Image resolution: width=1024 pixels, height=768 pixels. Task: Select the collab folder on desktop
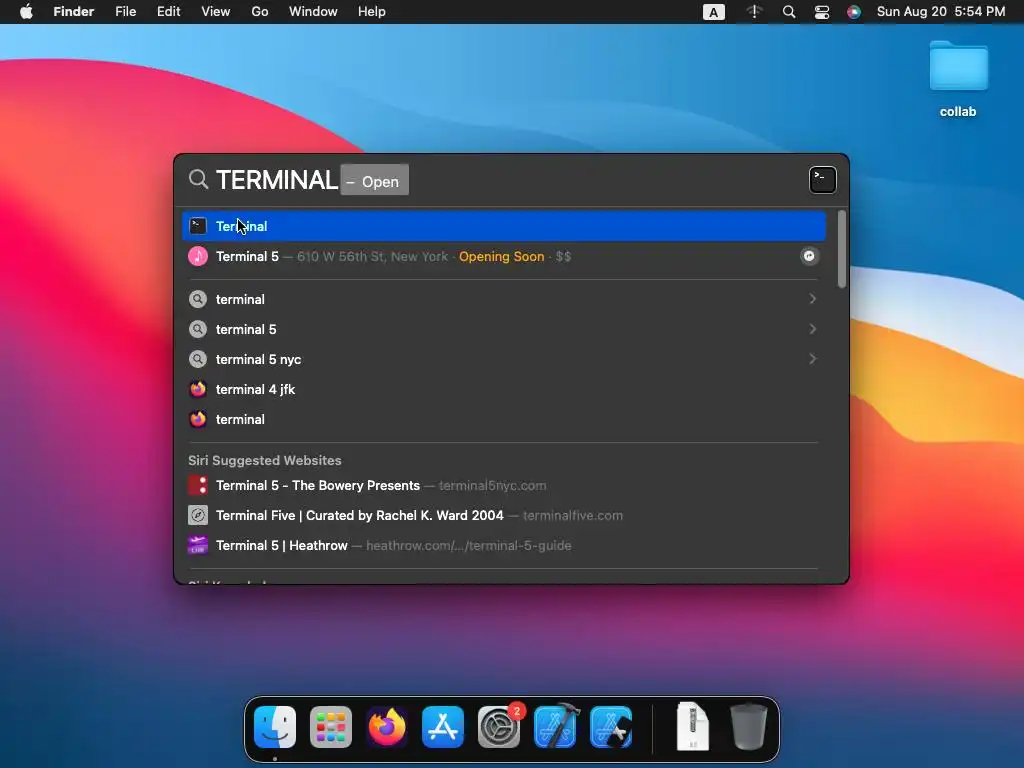point(958,78)
